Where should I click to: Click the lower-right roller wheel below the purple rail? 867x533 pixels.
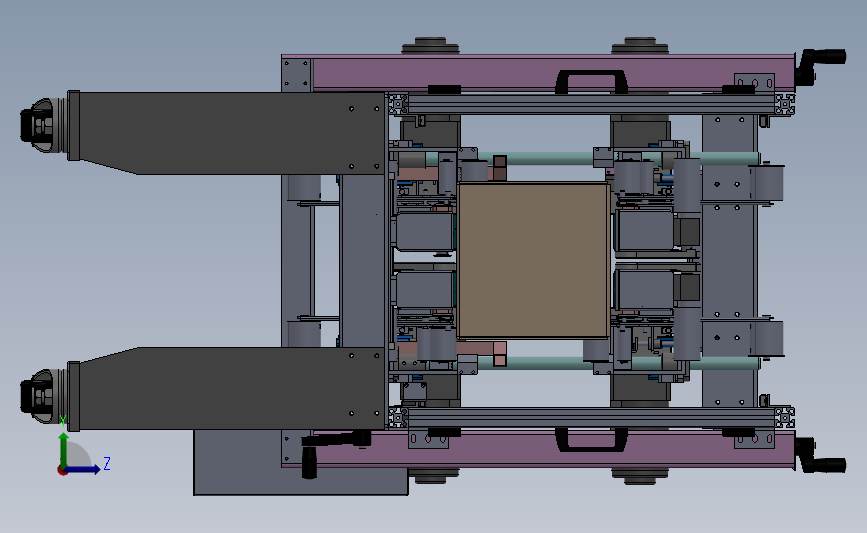pos(640,476)
